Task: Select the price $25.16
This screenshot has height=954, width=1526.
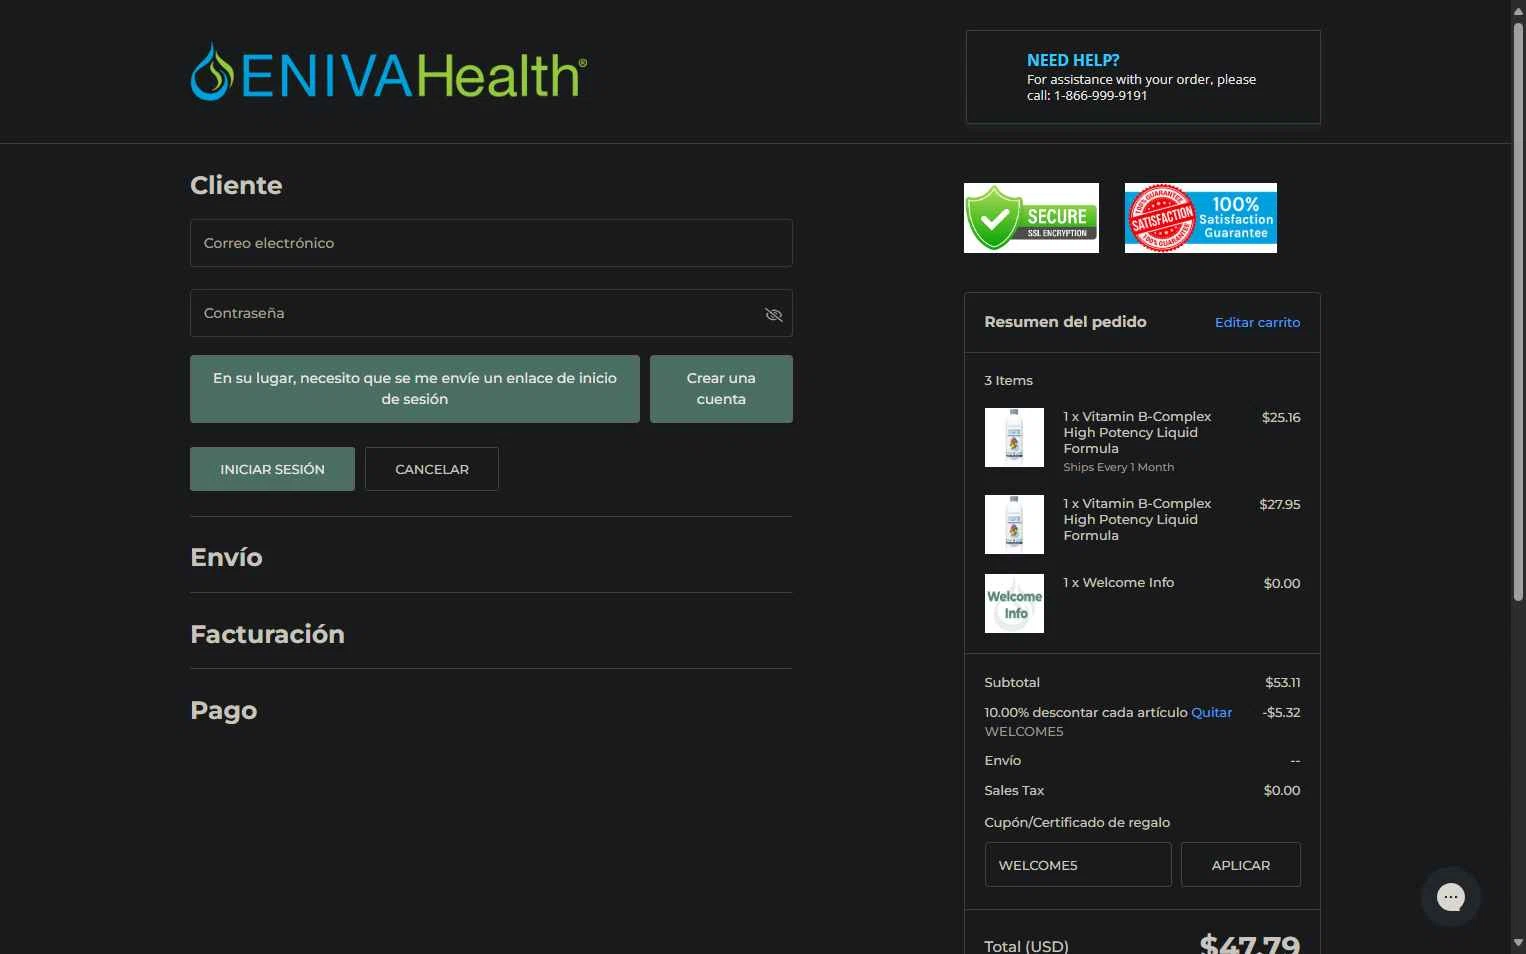Action: (x=1281, y=417)
